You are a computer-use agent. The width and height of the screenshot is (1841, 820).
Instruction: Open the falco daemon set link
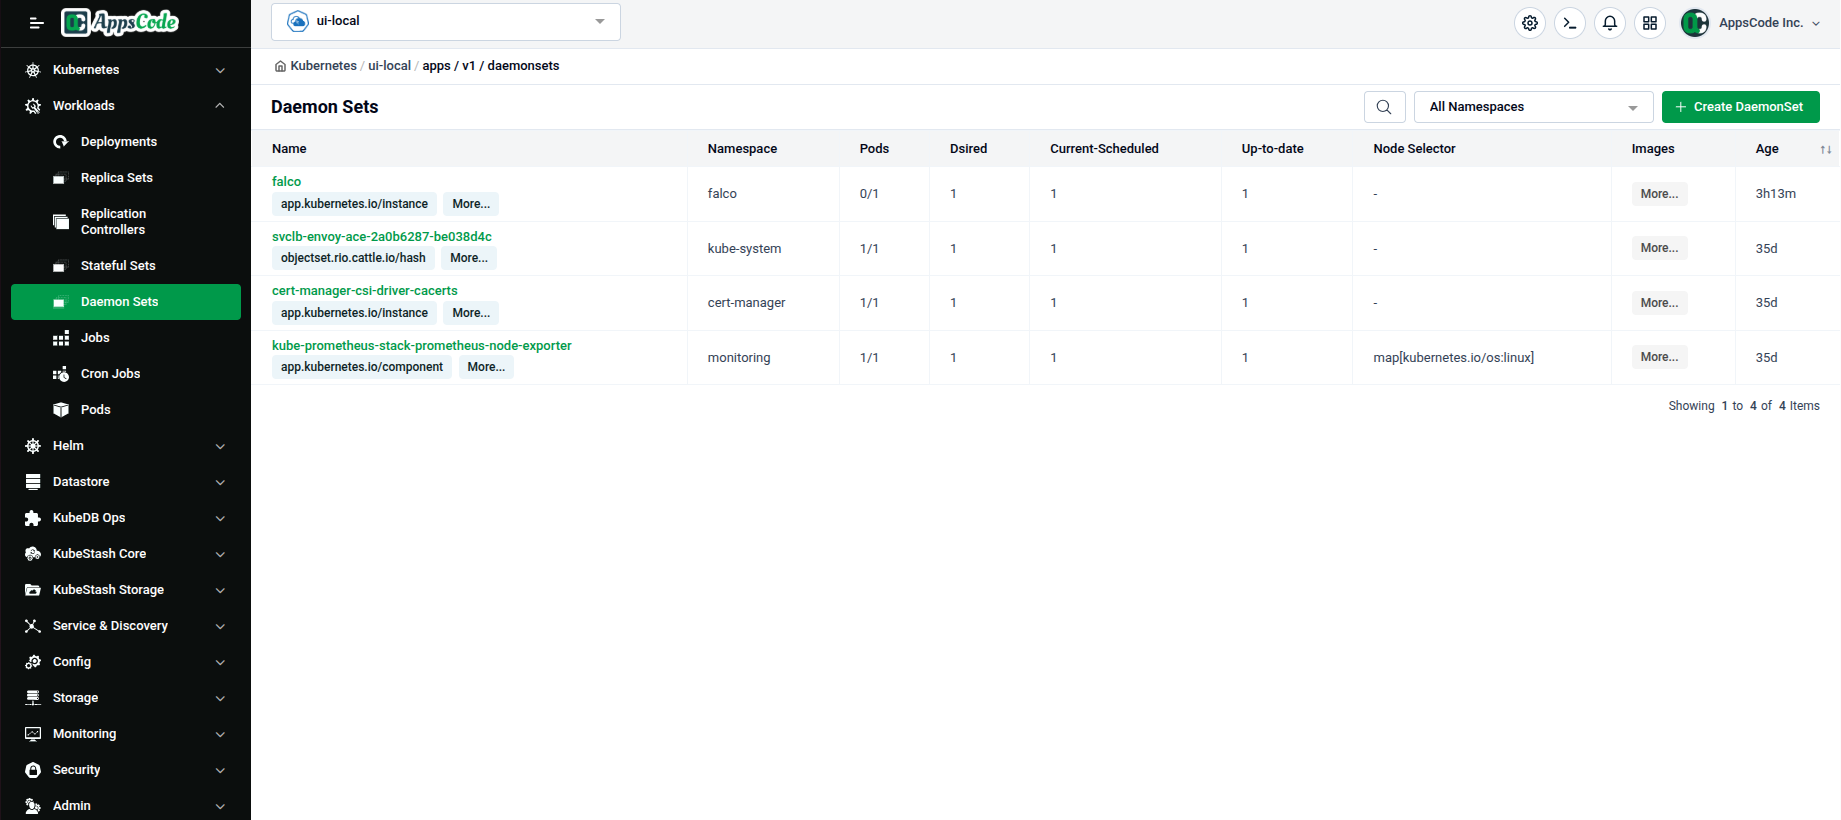286,182
